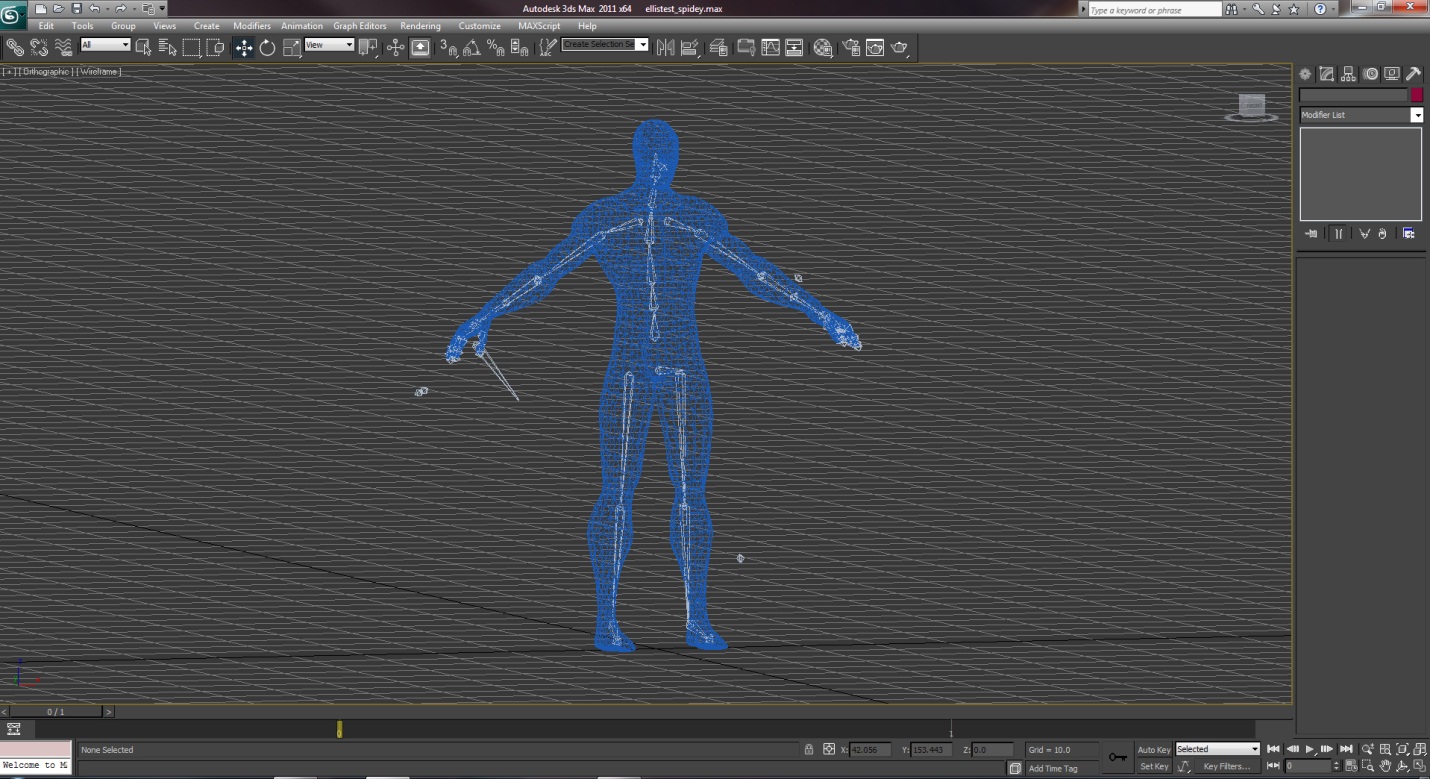This screenshot has height=779, width=1430.
Task: Toggle the Auto Key button
Action: [1153, 749]
